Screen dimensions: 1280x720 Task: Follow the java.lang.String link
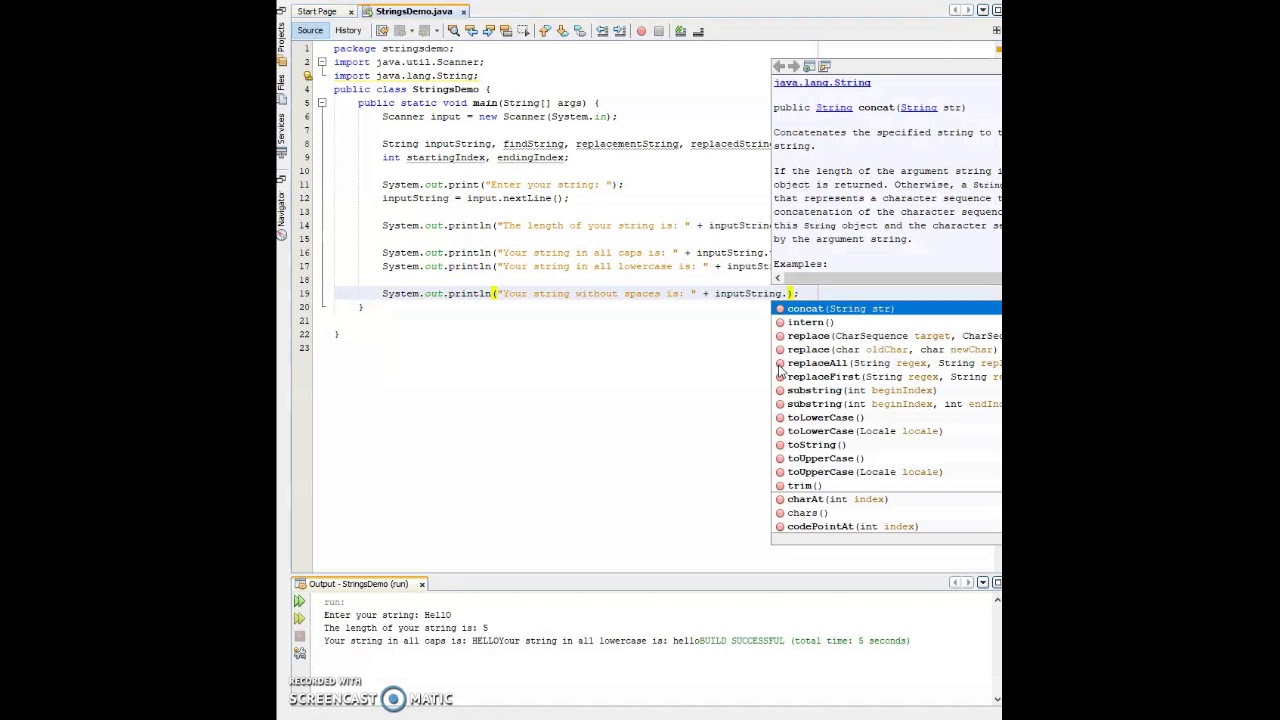(x=822, y=83)
